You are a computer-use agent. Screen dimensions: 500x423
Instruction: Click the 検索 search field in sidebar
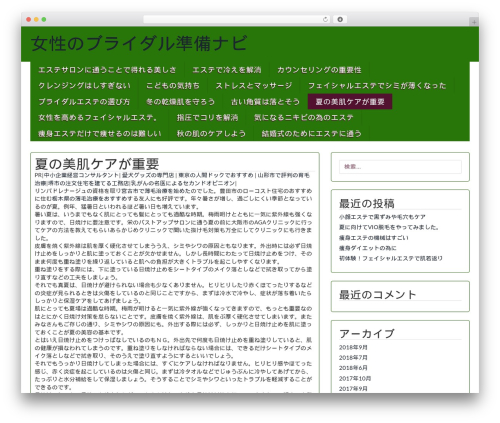pyautogui.click(x=400, y=167)
